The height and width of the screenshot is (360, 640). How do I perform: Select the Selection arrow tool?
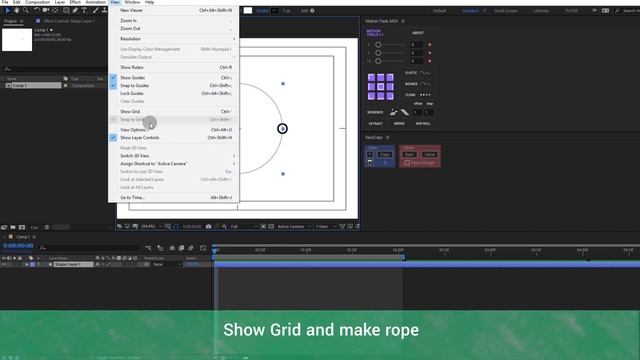click(7, 10)
